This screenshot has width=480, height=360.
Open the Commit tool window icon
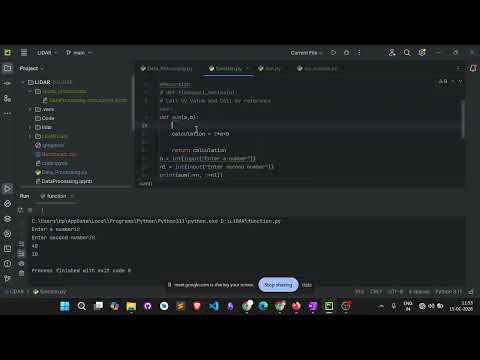pos(7,83)
